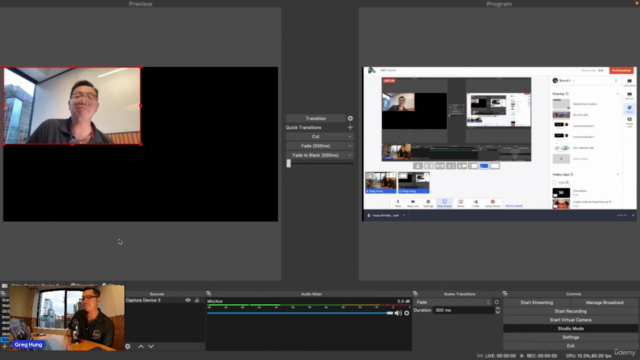Click the streaming status icon beside LIVE

[x=480, y=356]
